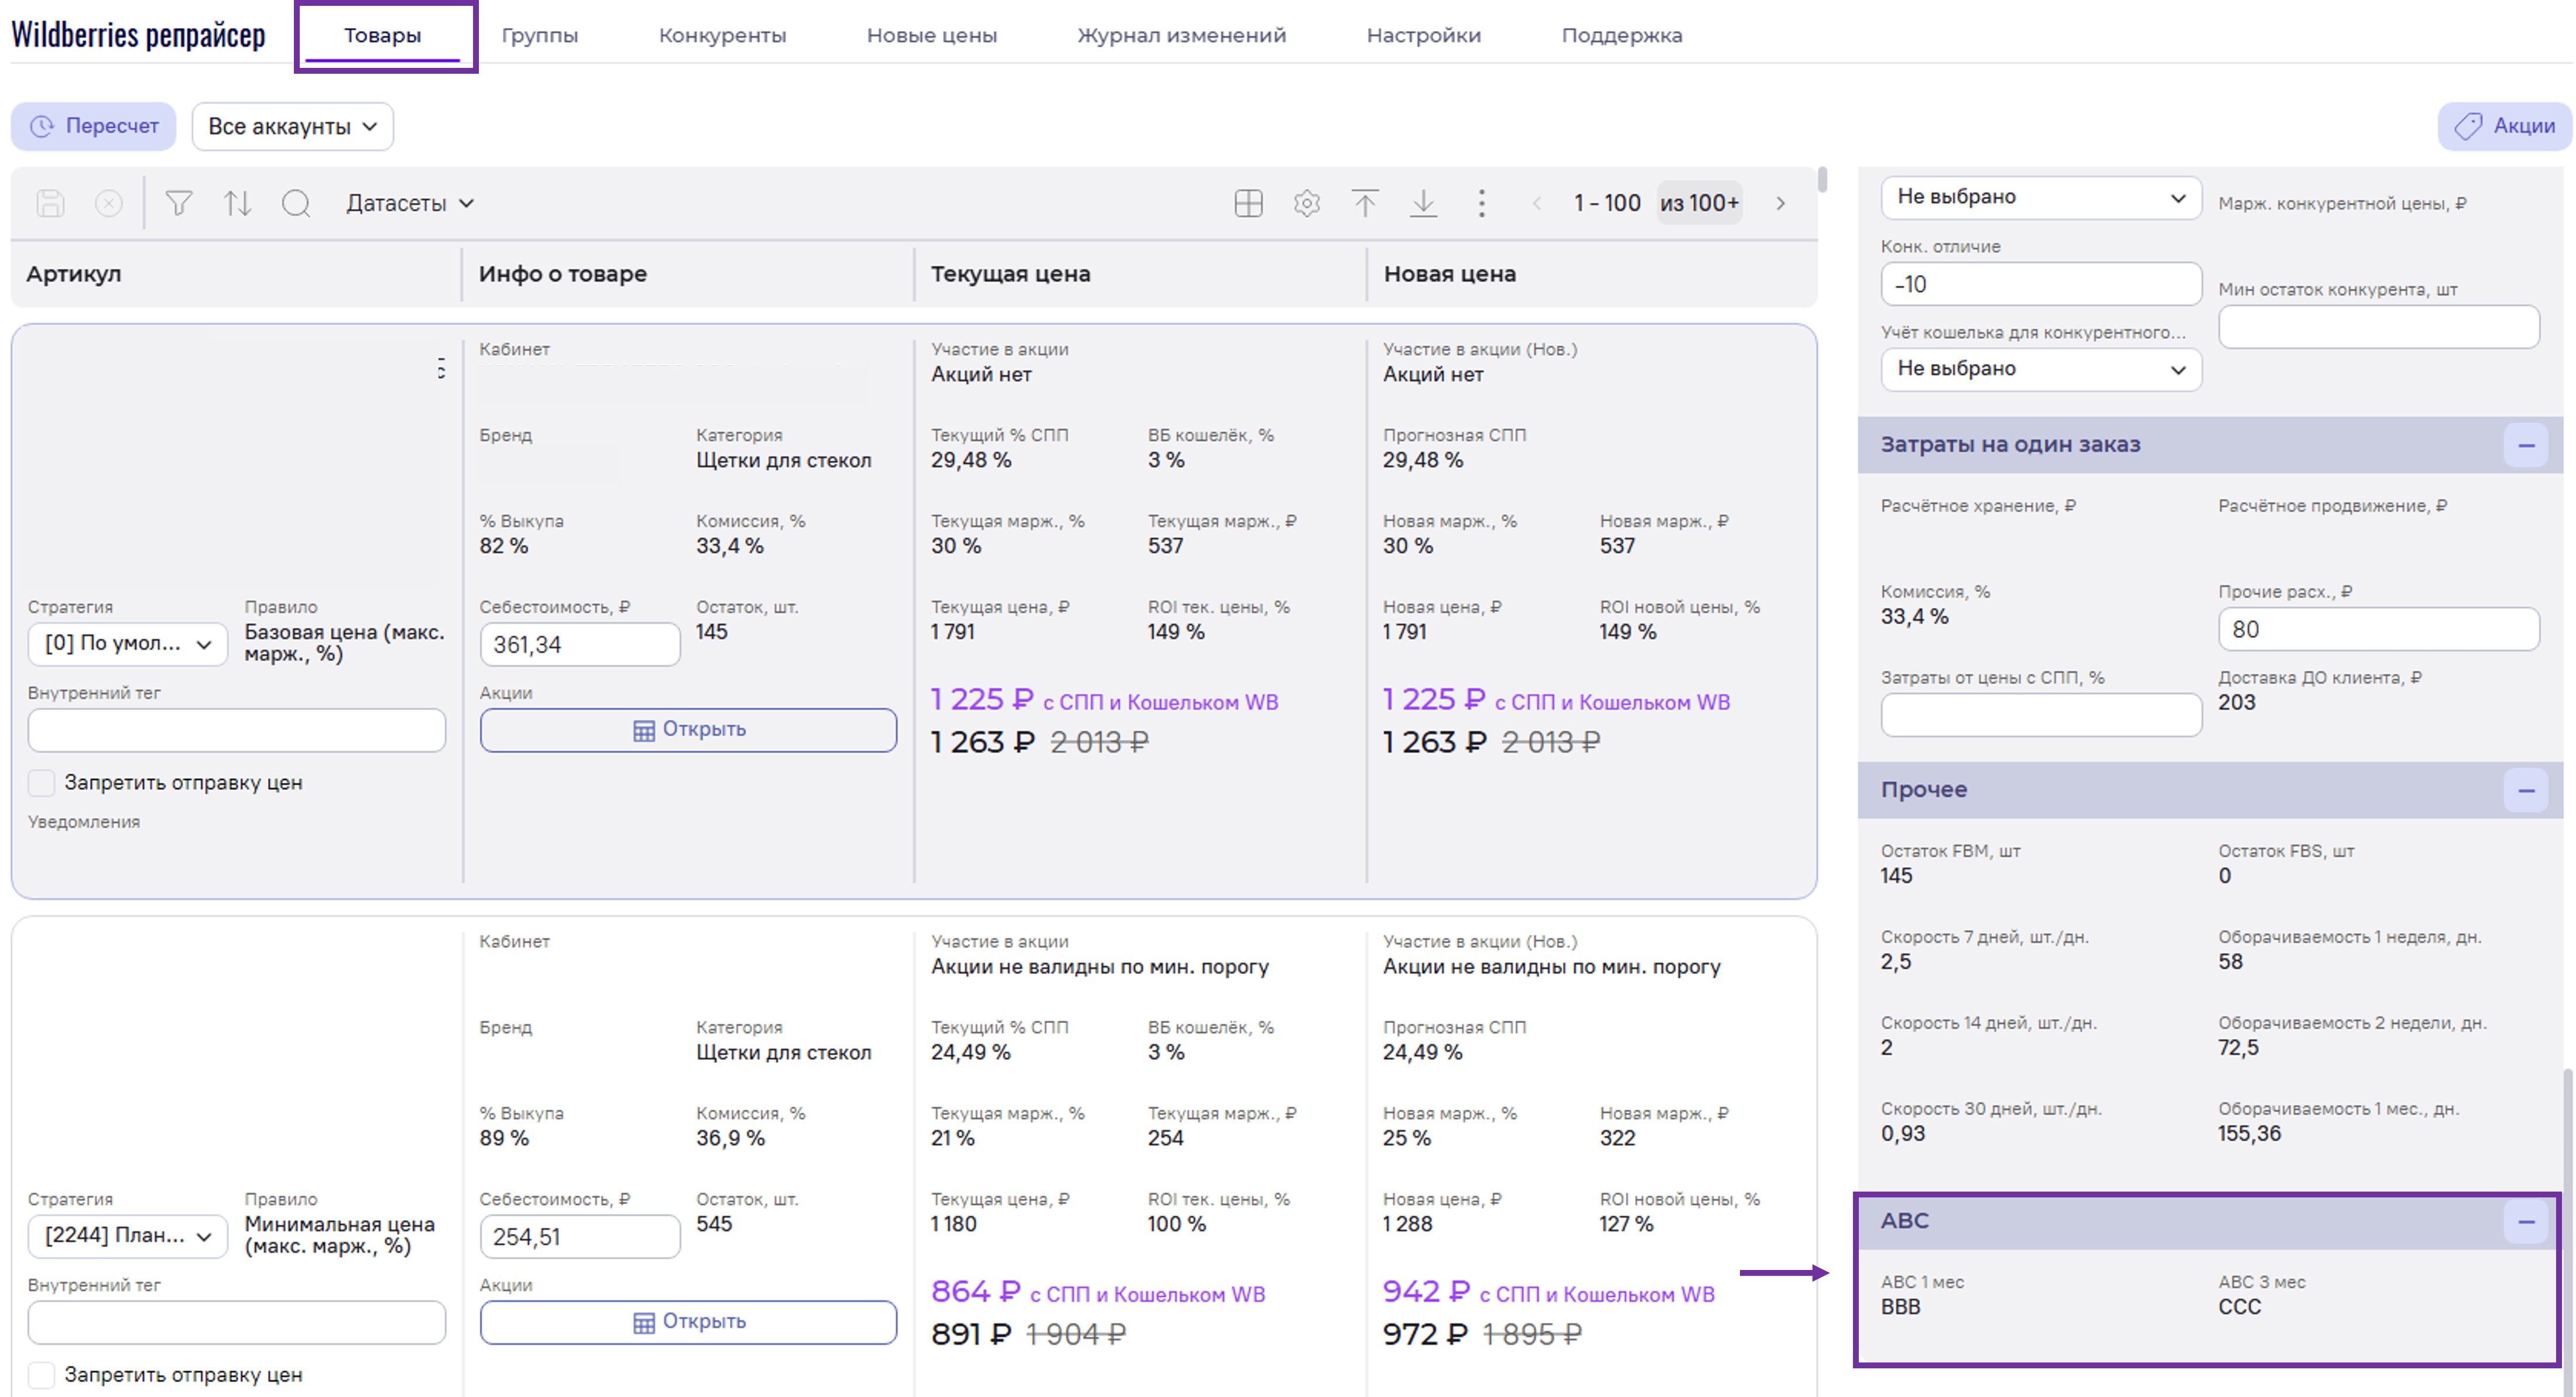Click the Себестоимость field with 361,34

(579, 645)
